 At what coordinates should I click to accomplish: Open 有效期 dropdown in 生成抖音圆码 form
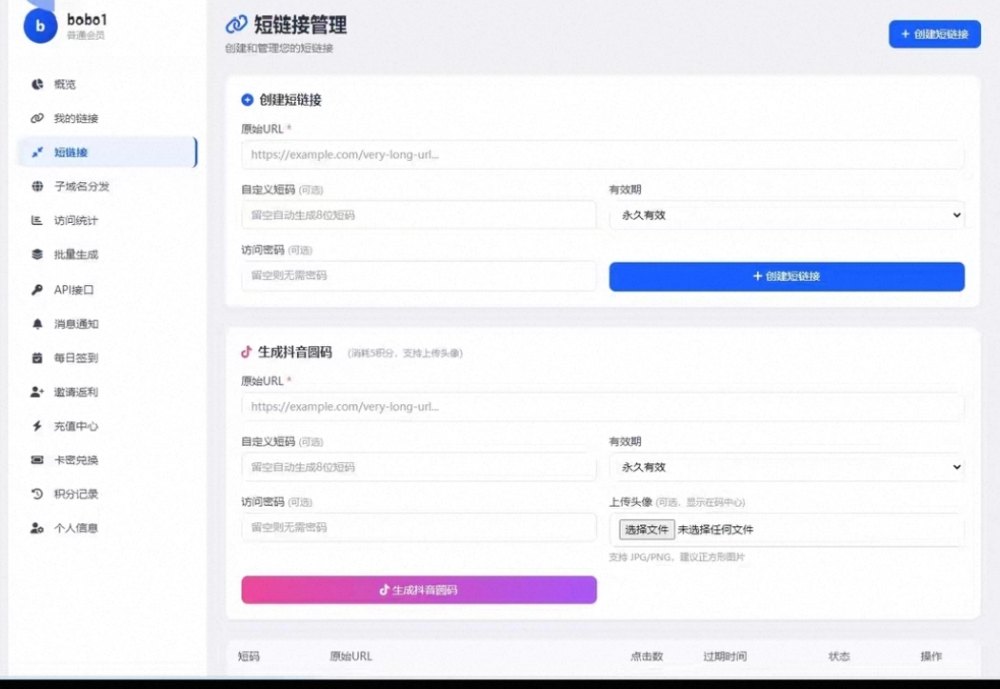click(786, 467)
